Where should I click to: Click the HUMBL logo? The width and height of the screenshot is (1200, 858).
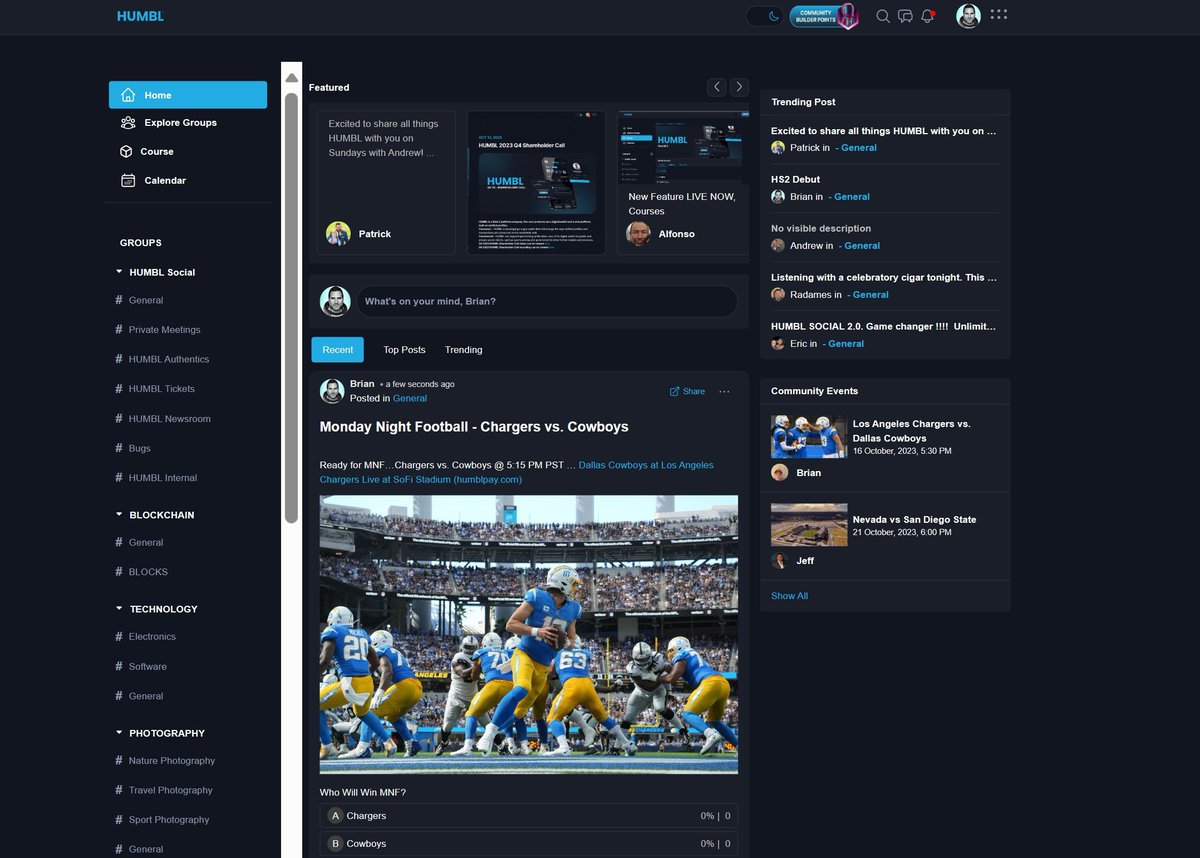tap(140, 16)
